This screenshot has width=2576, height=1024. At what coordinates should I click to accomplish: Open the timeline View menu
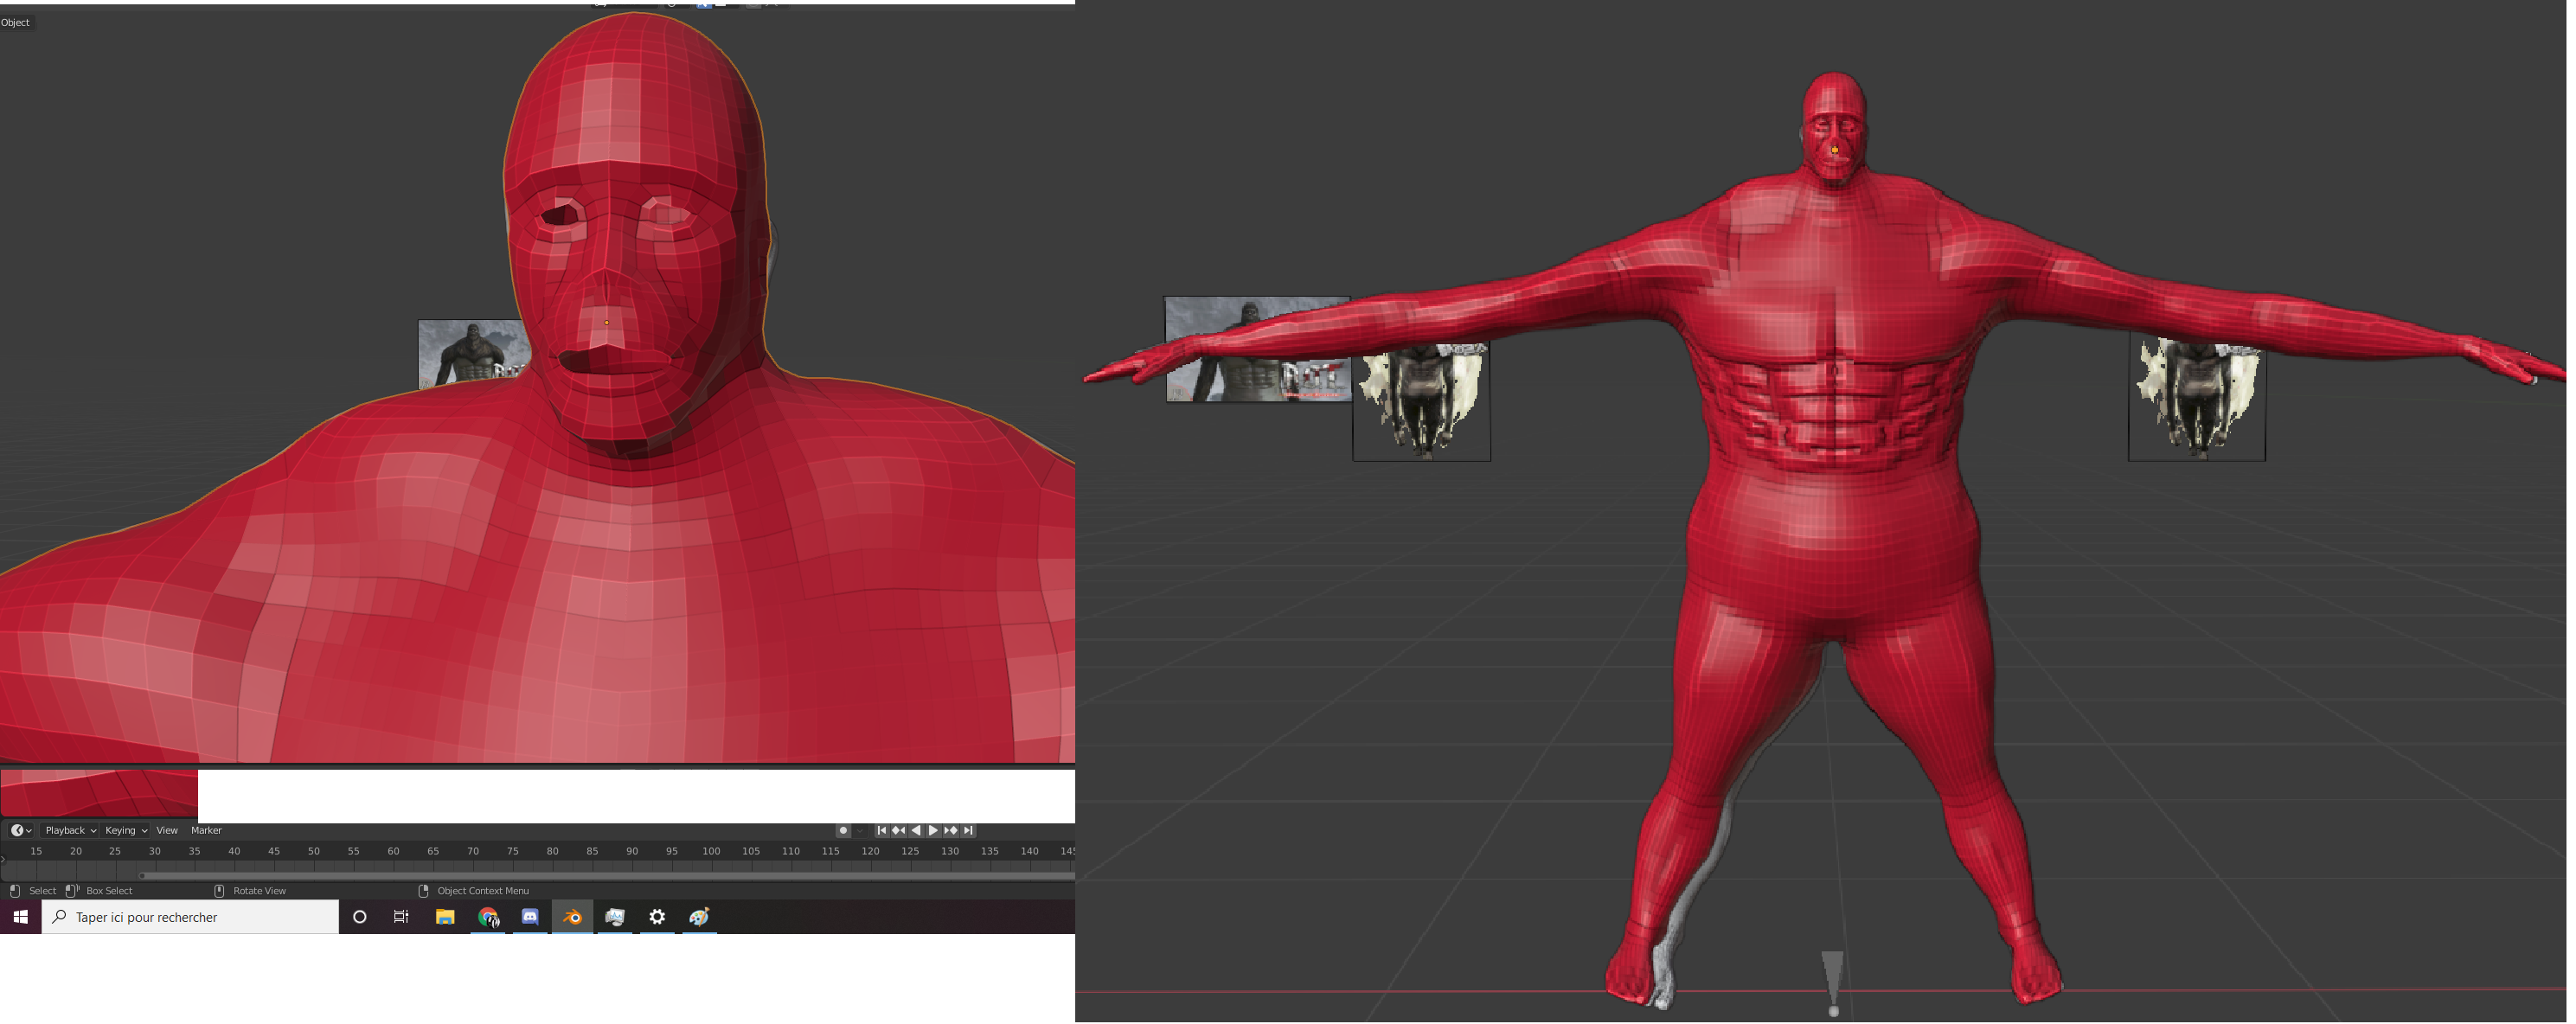point(167,830)
